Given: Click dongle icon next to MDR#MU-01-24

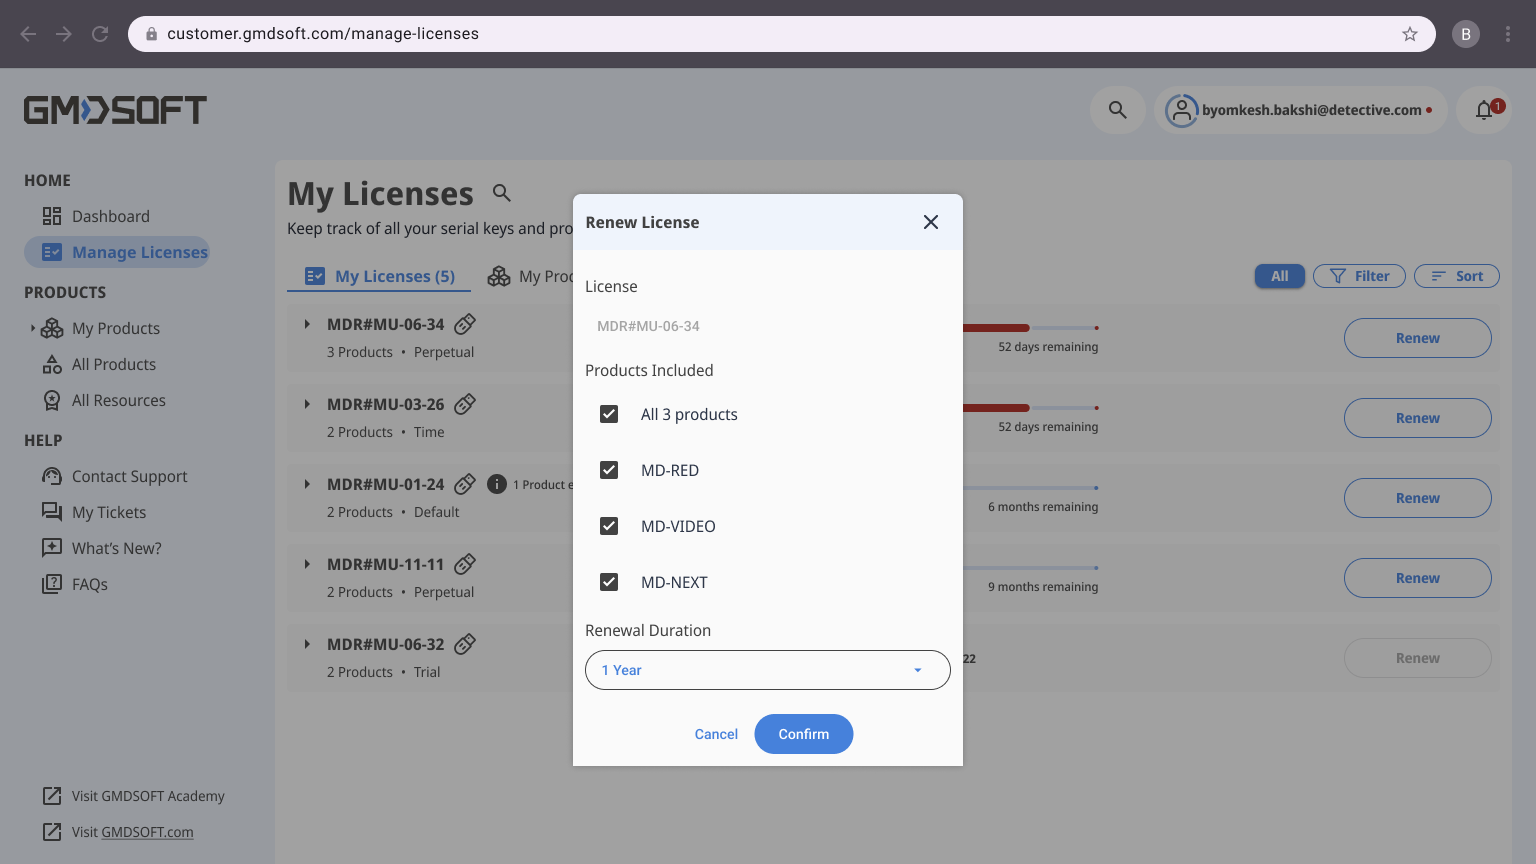Looking at the screenshot, I should [x=465, y=484].
